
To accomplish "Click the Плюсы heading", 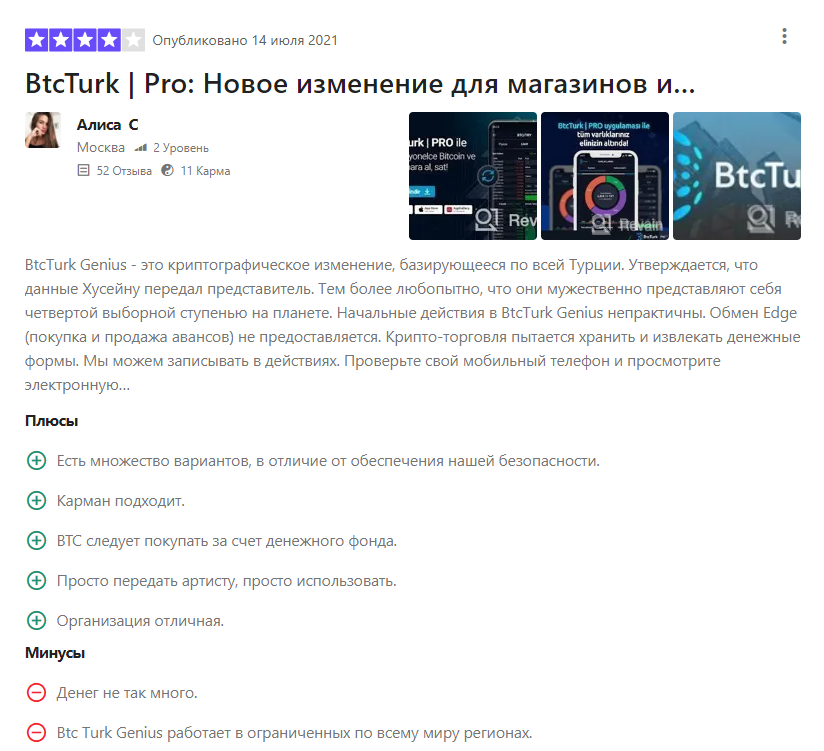I will point(52,421).
